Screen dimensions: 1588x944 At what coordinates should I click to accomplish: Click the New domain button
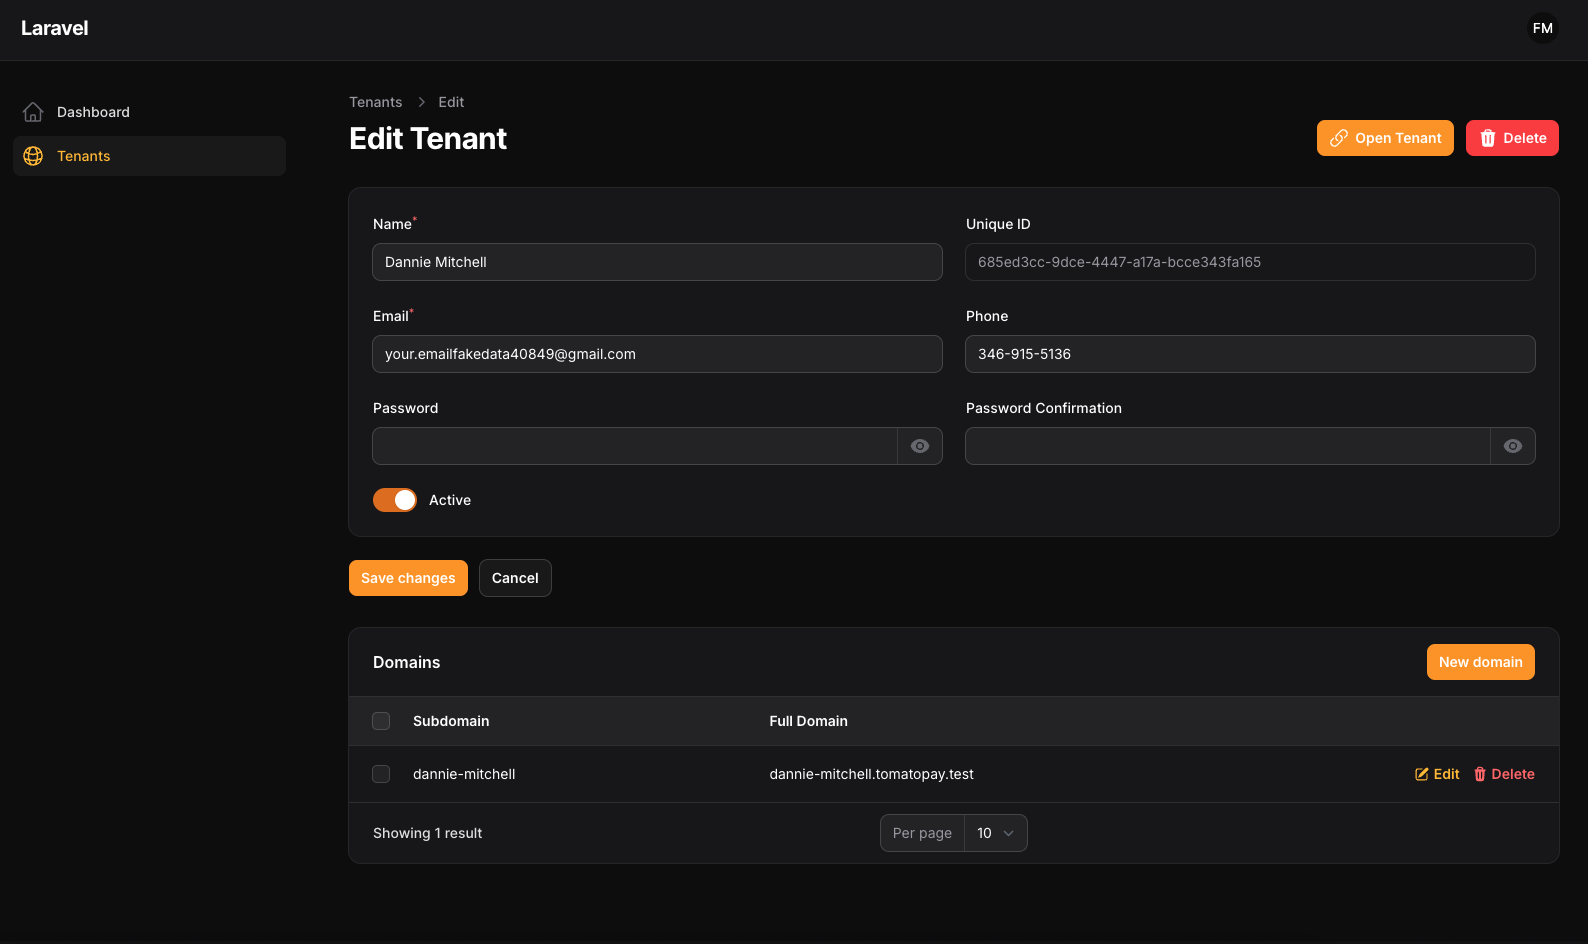pyautogui.click(x=1480, y=662)
